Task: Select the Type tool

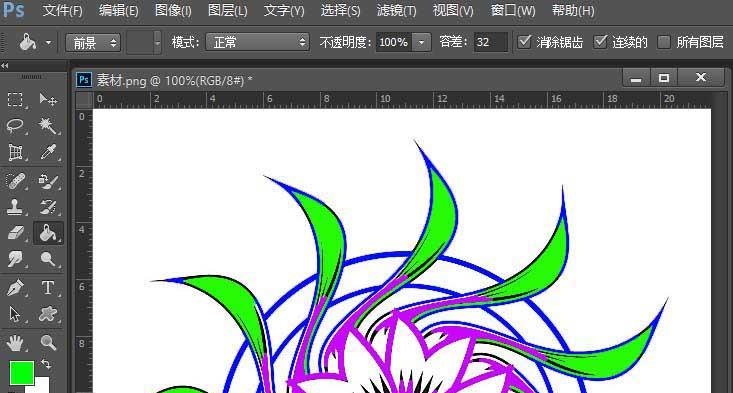Action: tap(48, 288)
